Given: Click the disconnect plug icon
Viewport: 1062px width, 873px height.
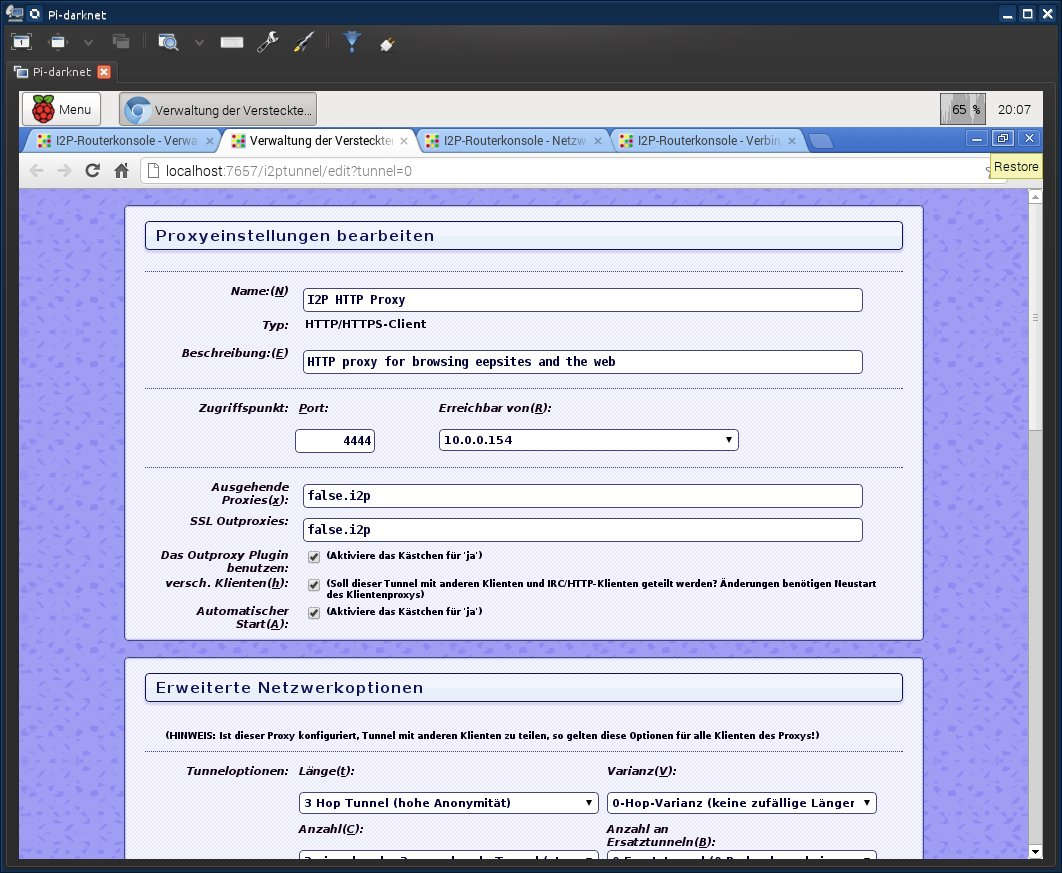Looking at the screenshot, I should click(387, 44).
